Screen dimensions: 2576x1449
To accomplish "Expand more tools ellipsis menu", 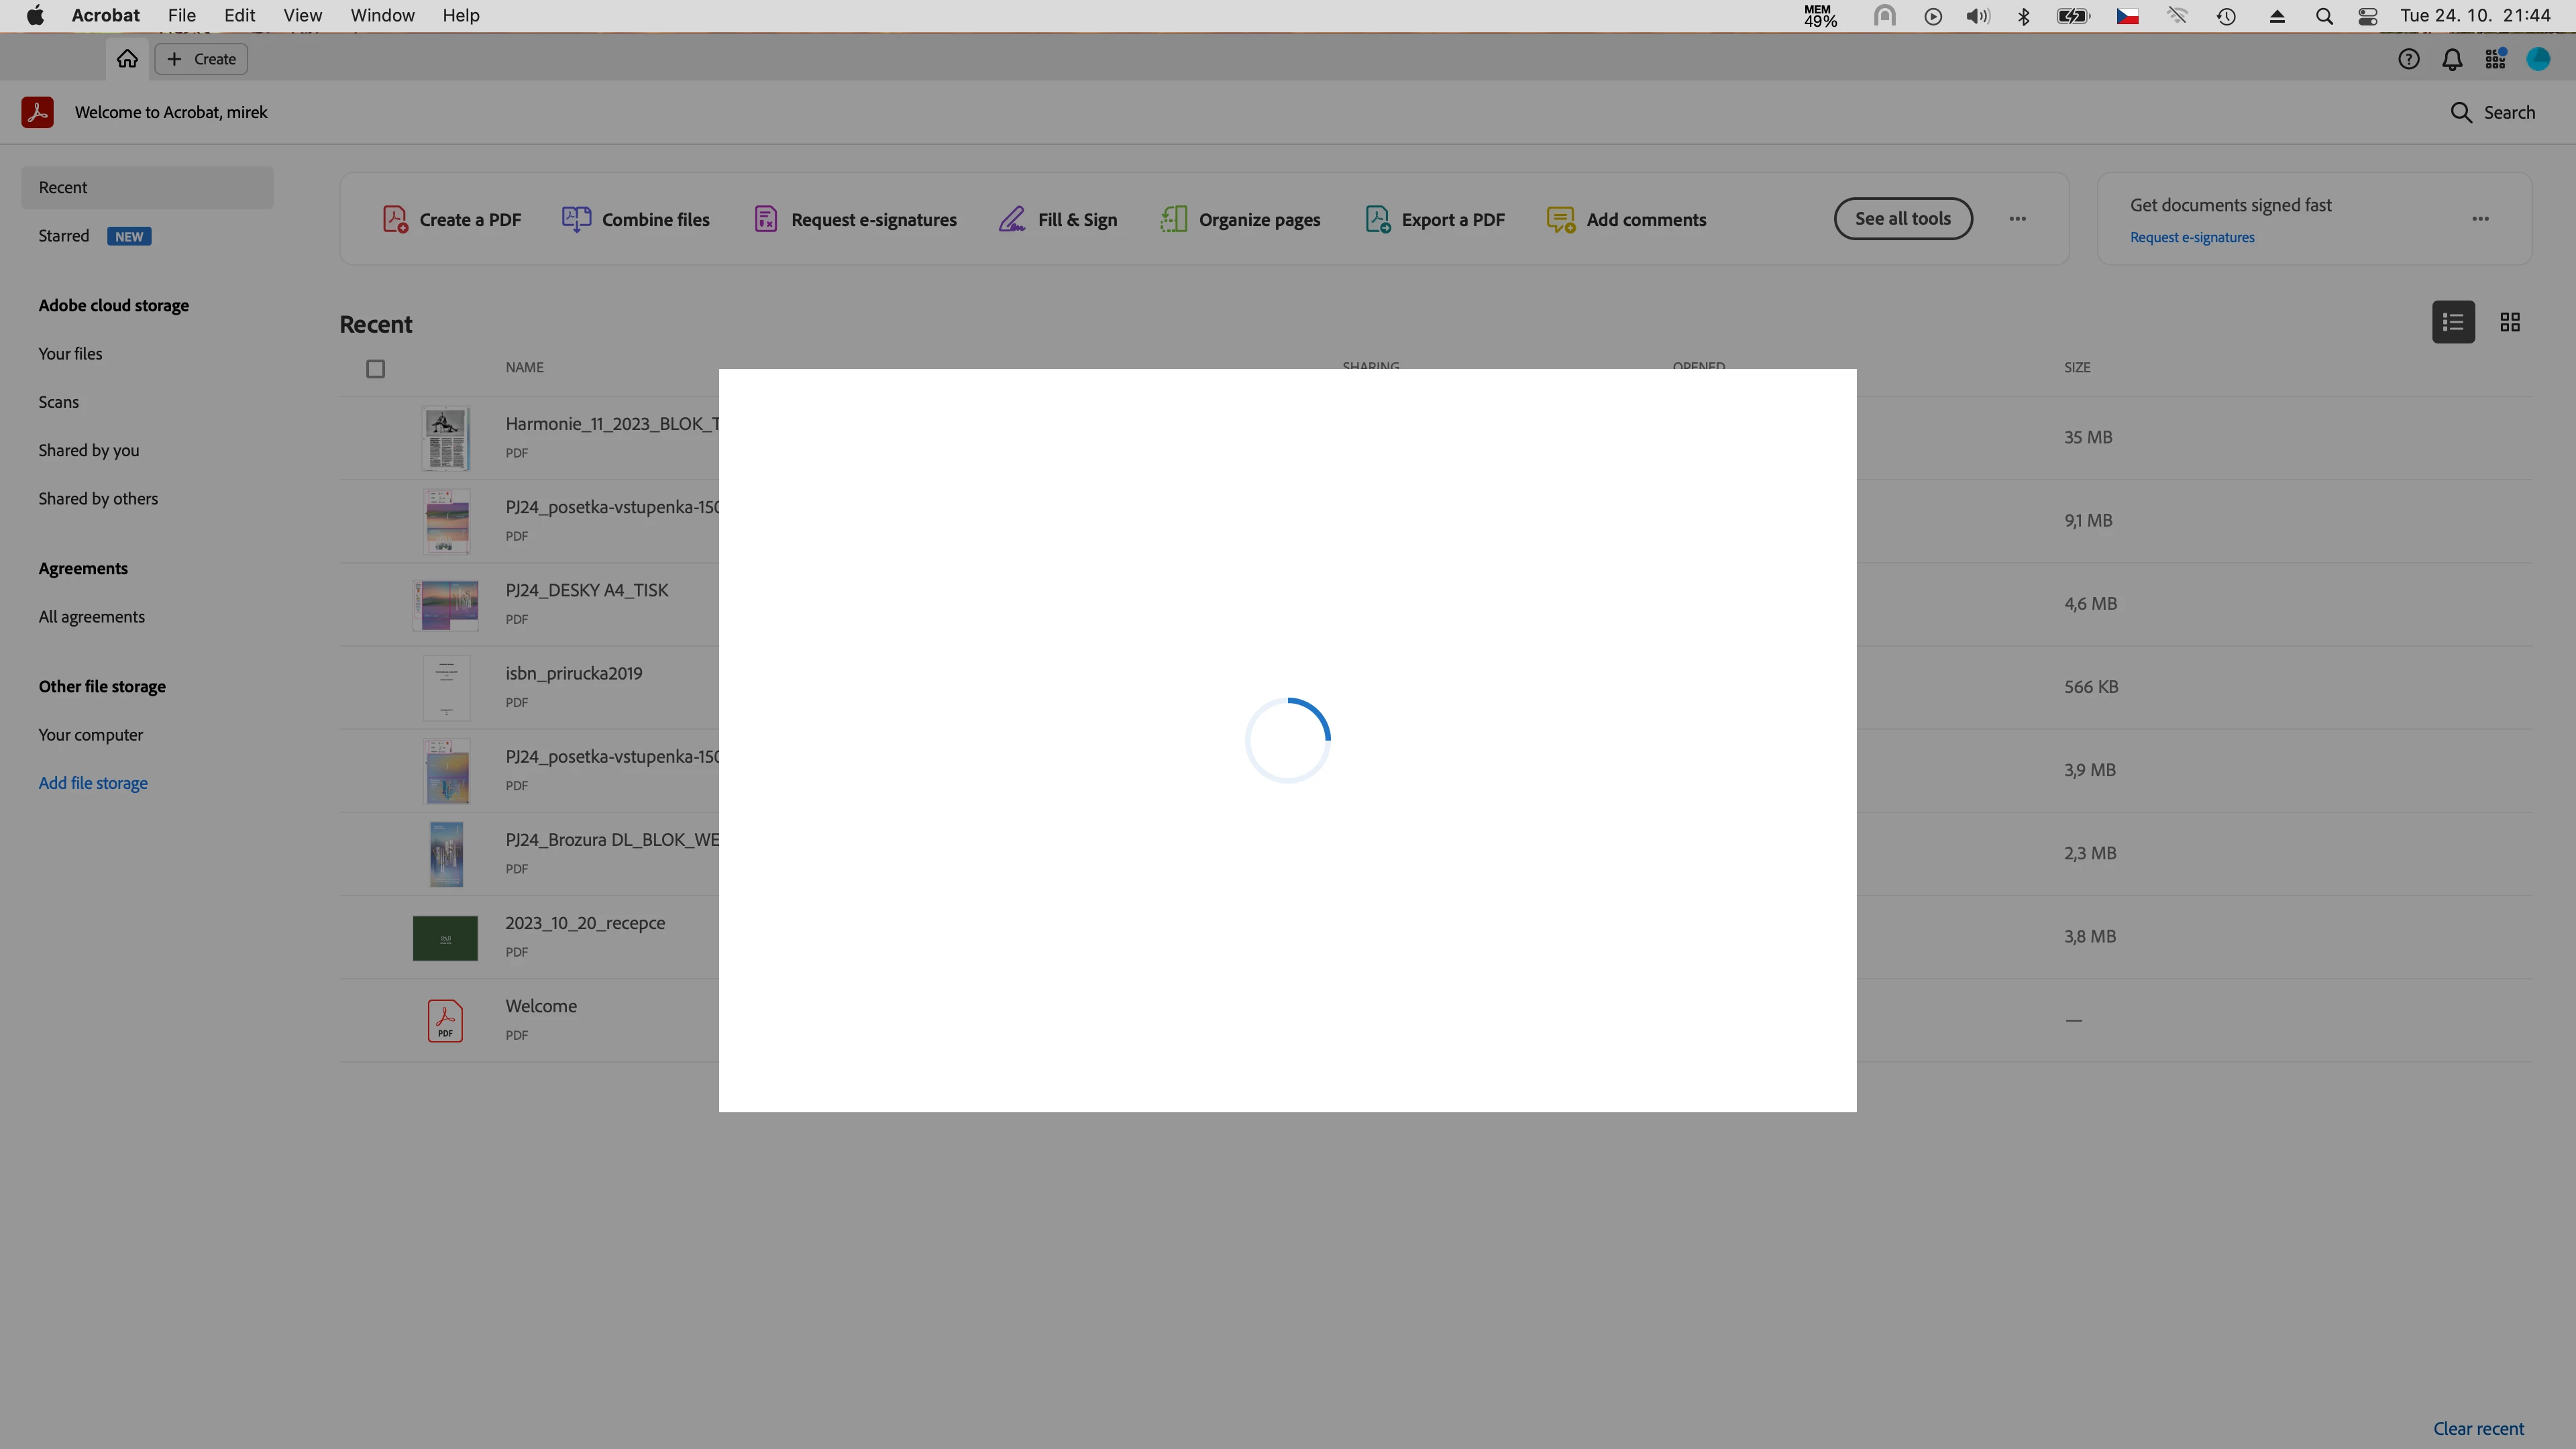I will 2018,219.
